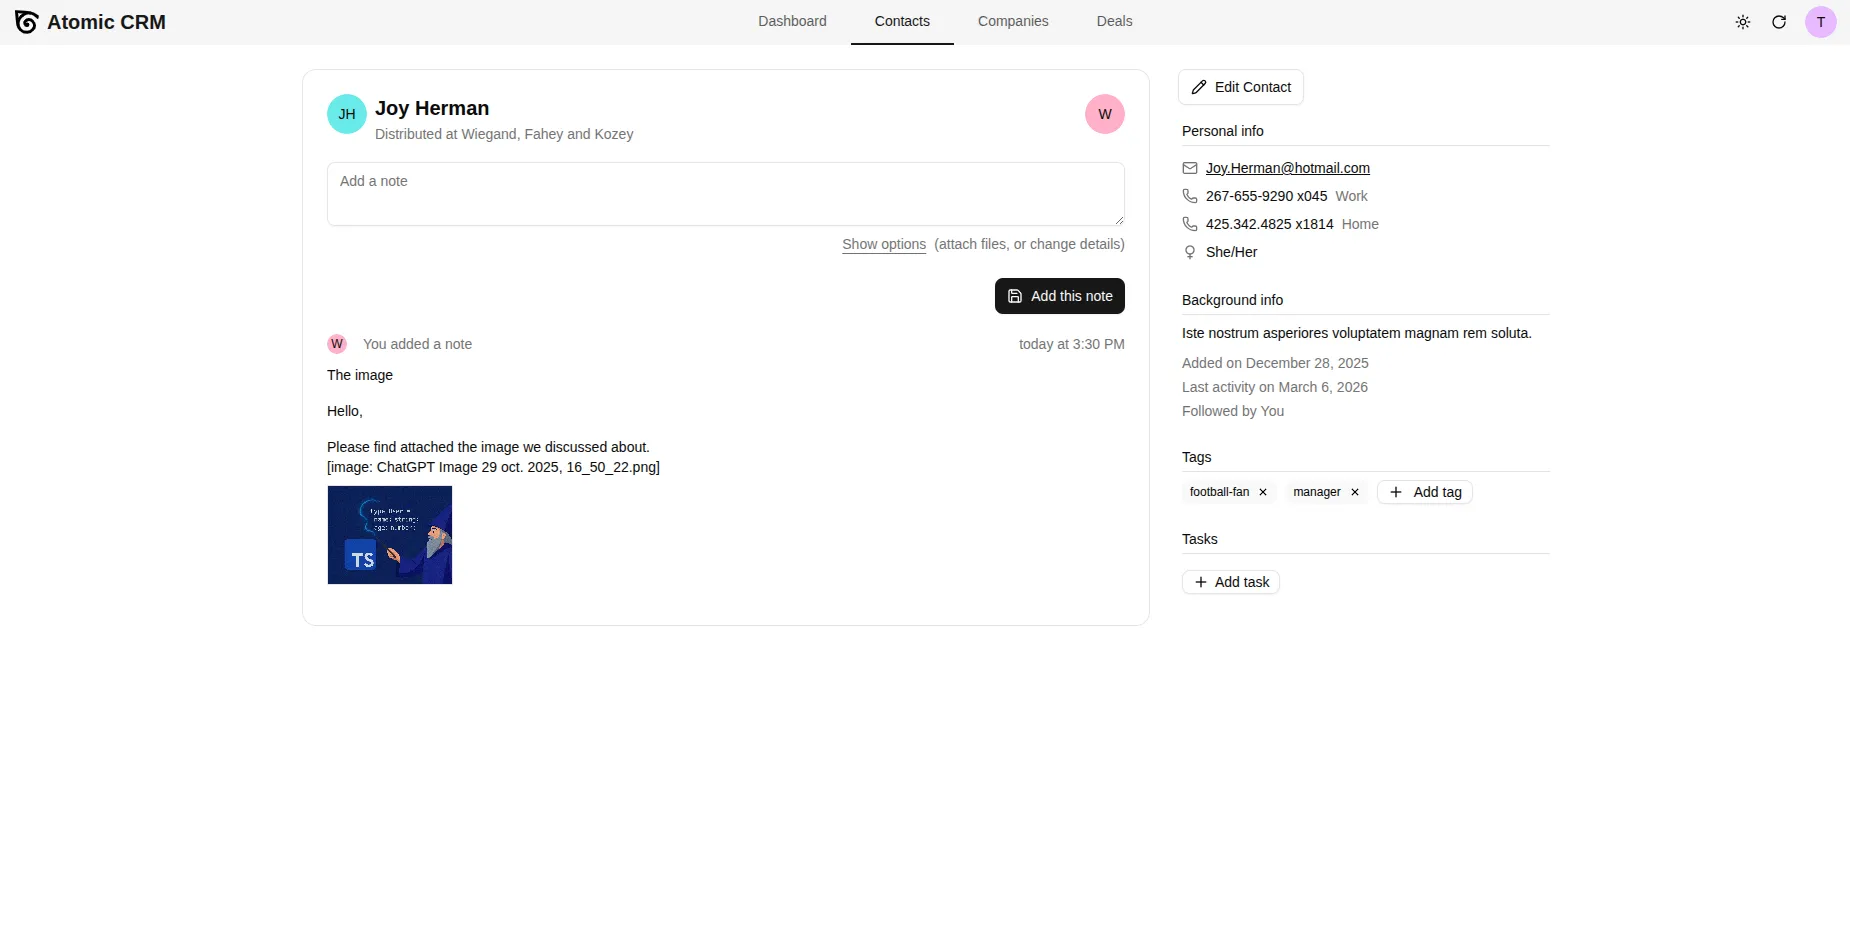1850x925 pixels.
Task: Switch to the Dashboard tab
Action: 791,21
